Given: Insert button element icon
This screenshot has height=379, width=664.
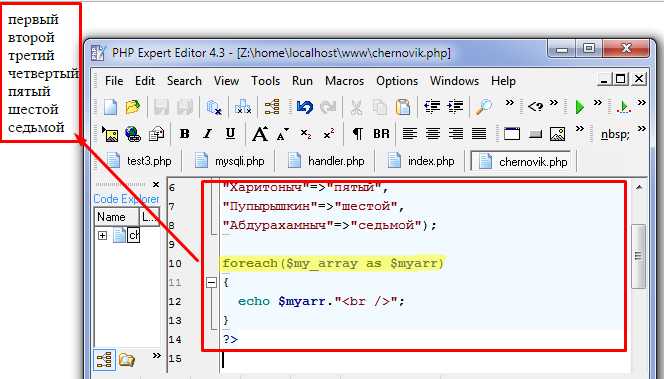Looking at the screenshot, I should 535,135.
